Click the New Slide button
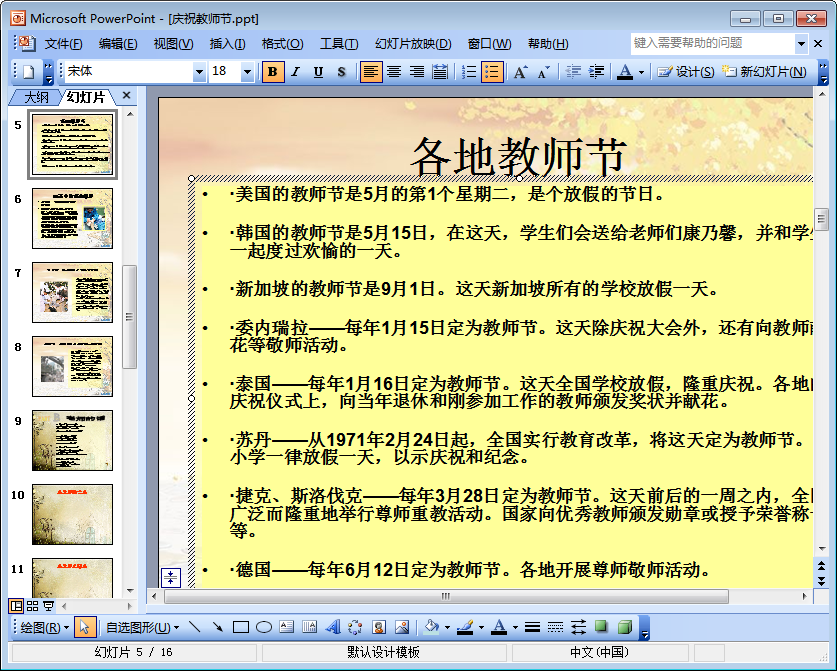This screenshot has height=671, width=837. [765, 72]
